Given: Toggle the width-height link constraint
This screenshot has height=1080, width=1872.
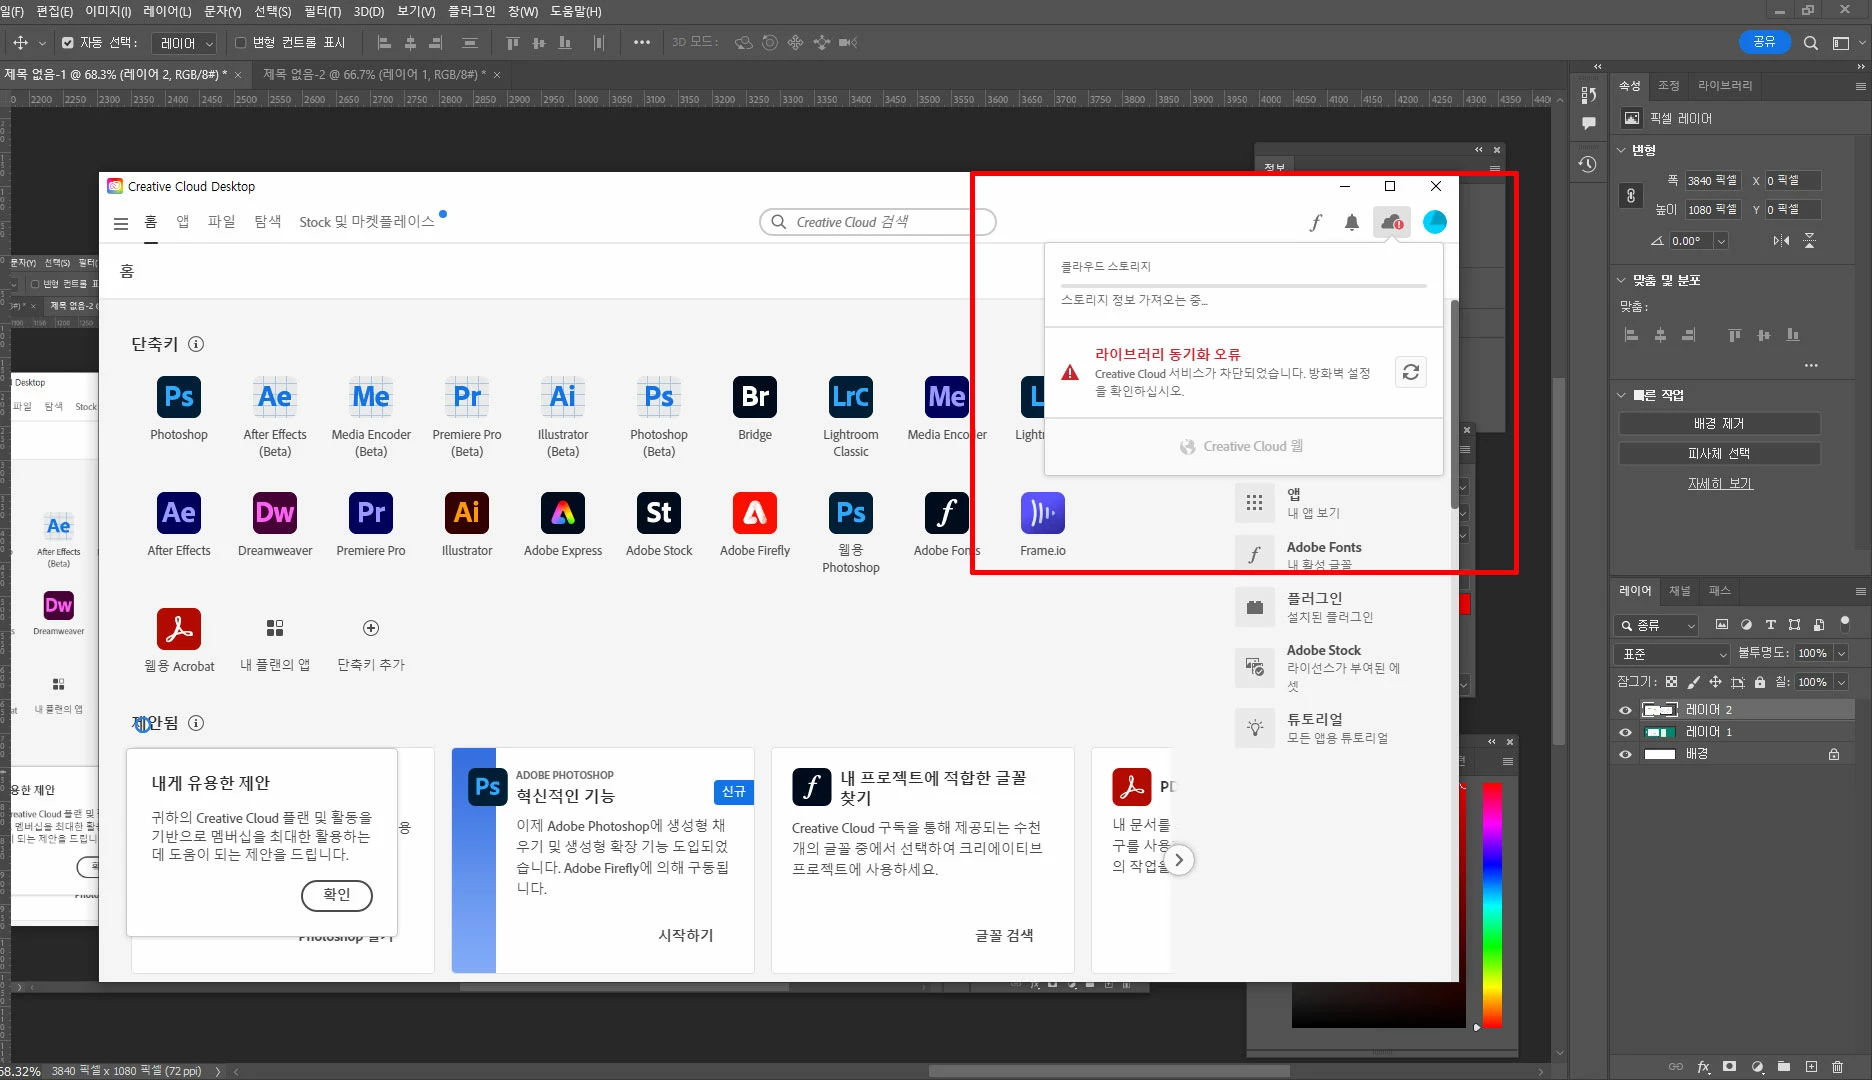Looking at the screenshot, I should click(1631, 195).
